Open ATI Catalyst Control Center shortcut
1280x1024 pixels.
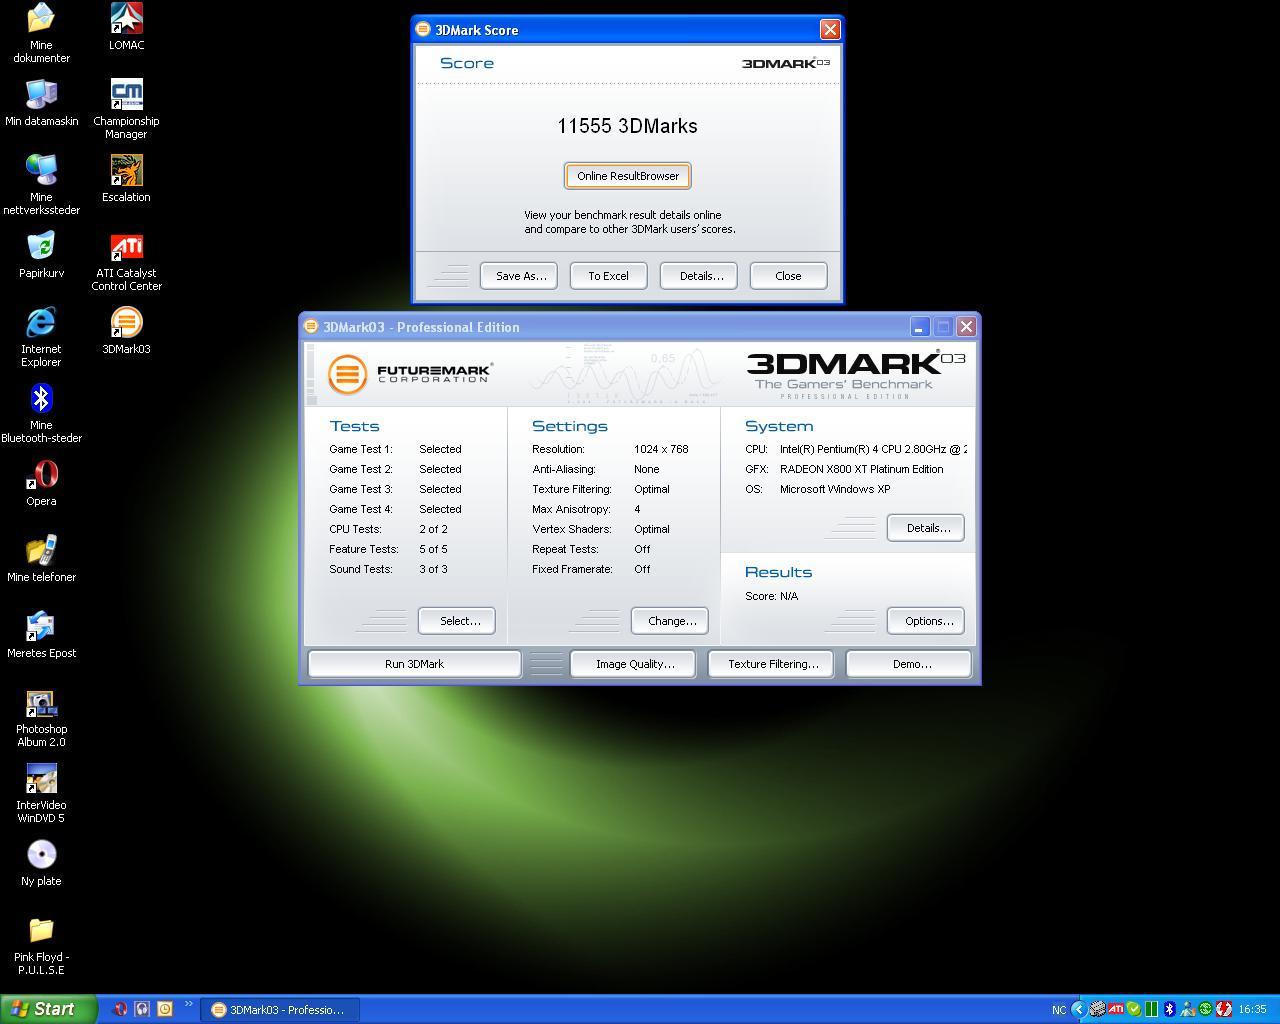(126, 261)
